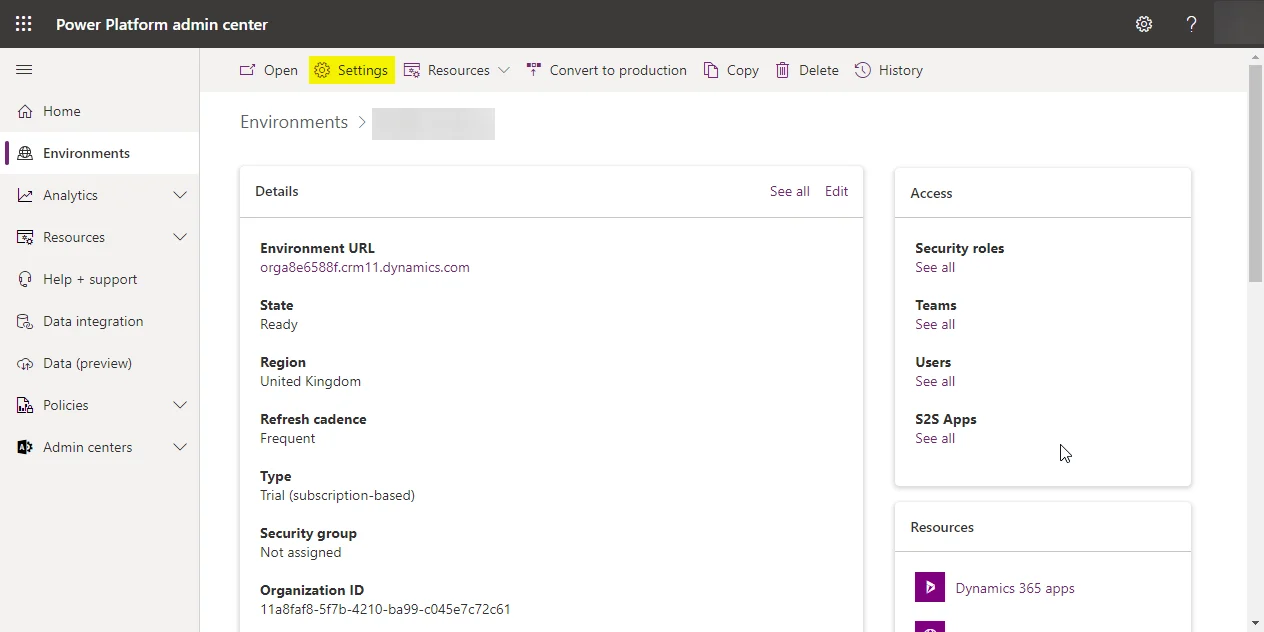Expand the Admin centers chevron
1264x632 pixels.
pos(180,447)
